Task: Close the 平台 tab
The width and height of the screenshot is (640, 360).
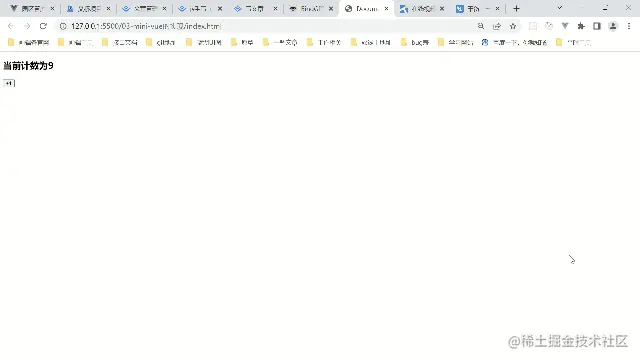Action: [x=498, y=9]
